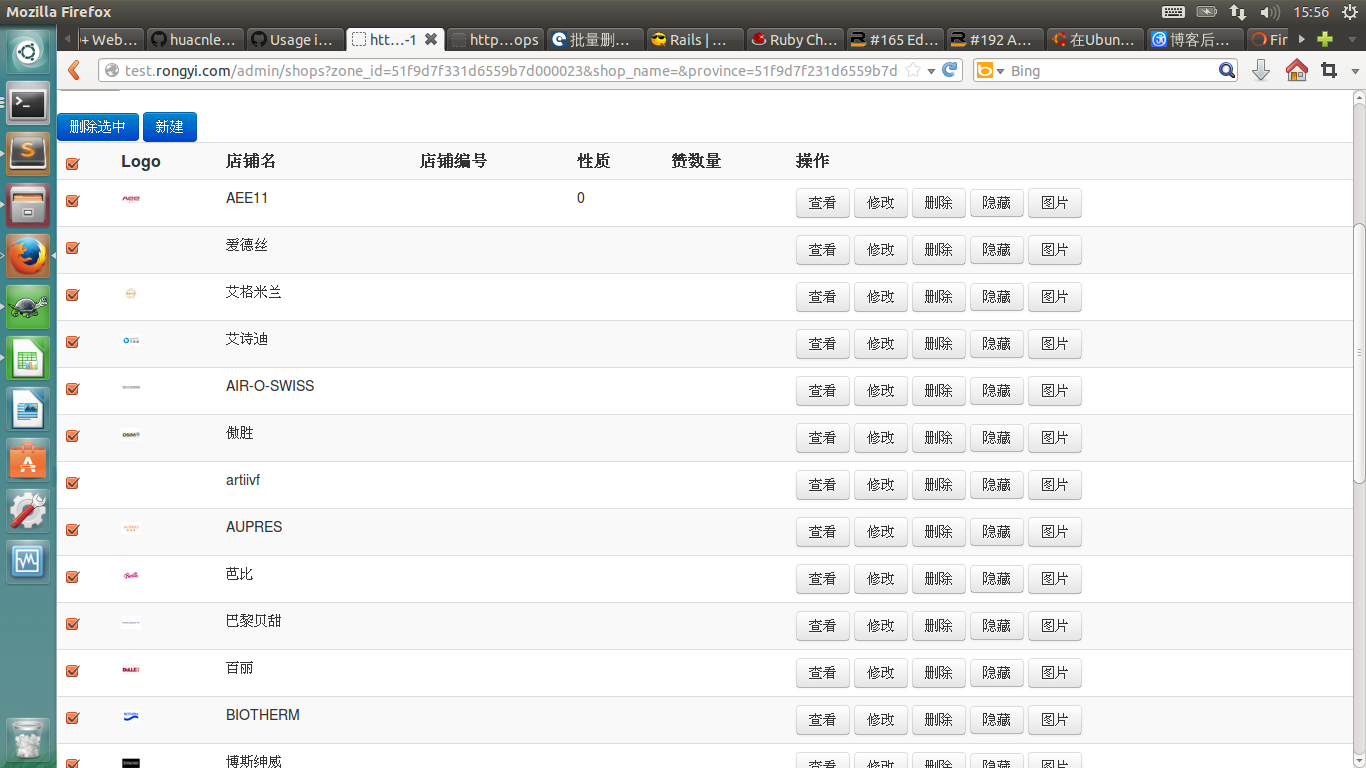The width and height of the screenshot is (1366, 768).
Task: Uncheck the artiivf row checkbox
Action: 72,483
